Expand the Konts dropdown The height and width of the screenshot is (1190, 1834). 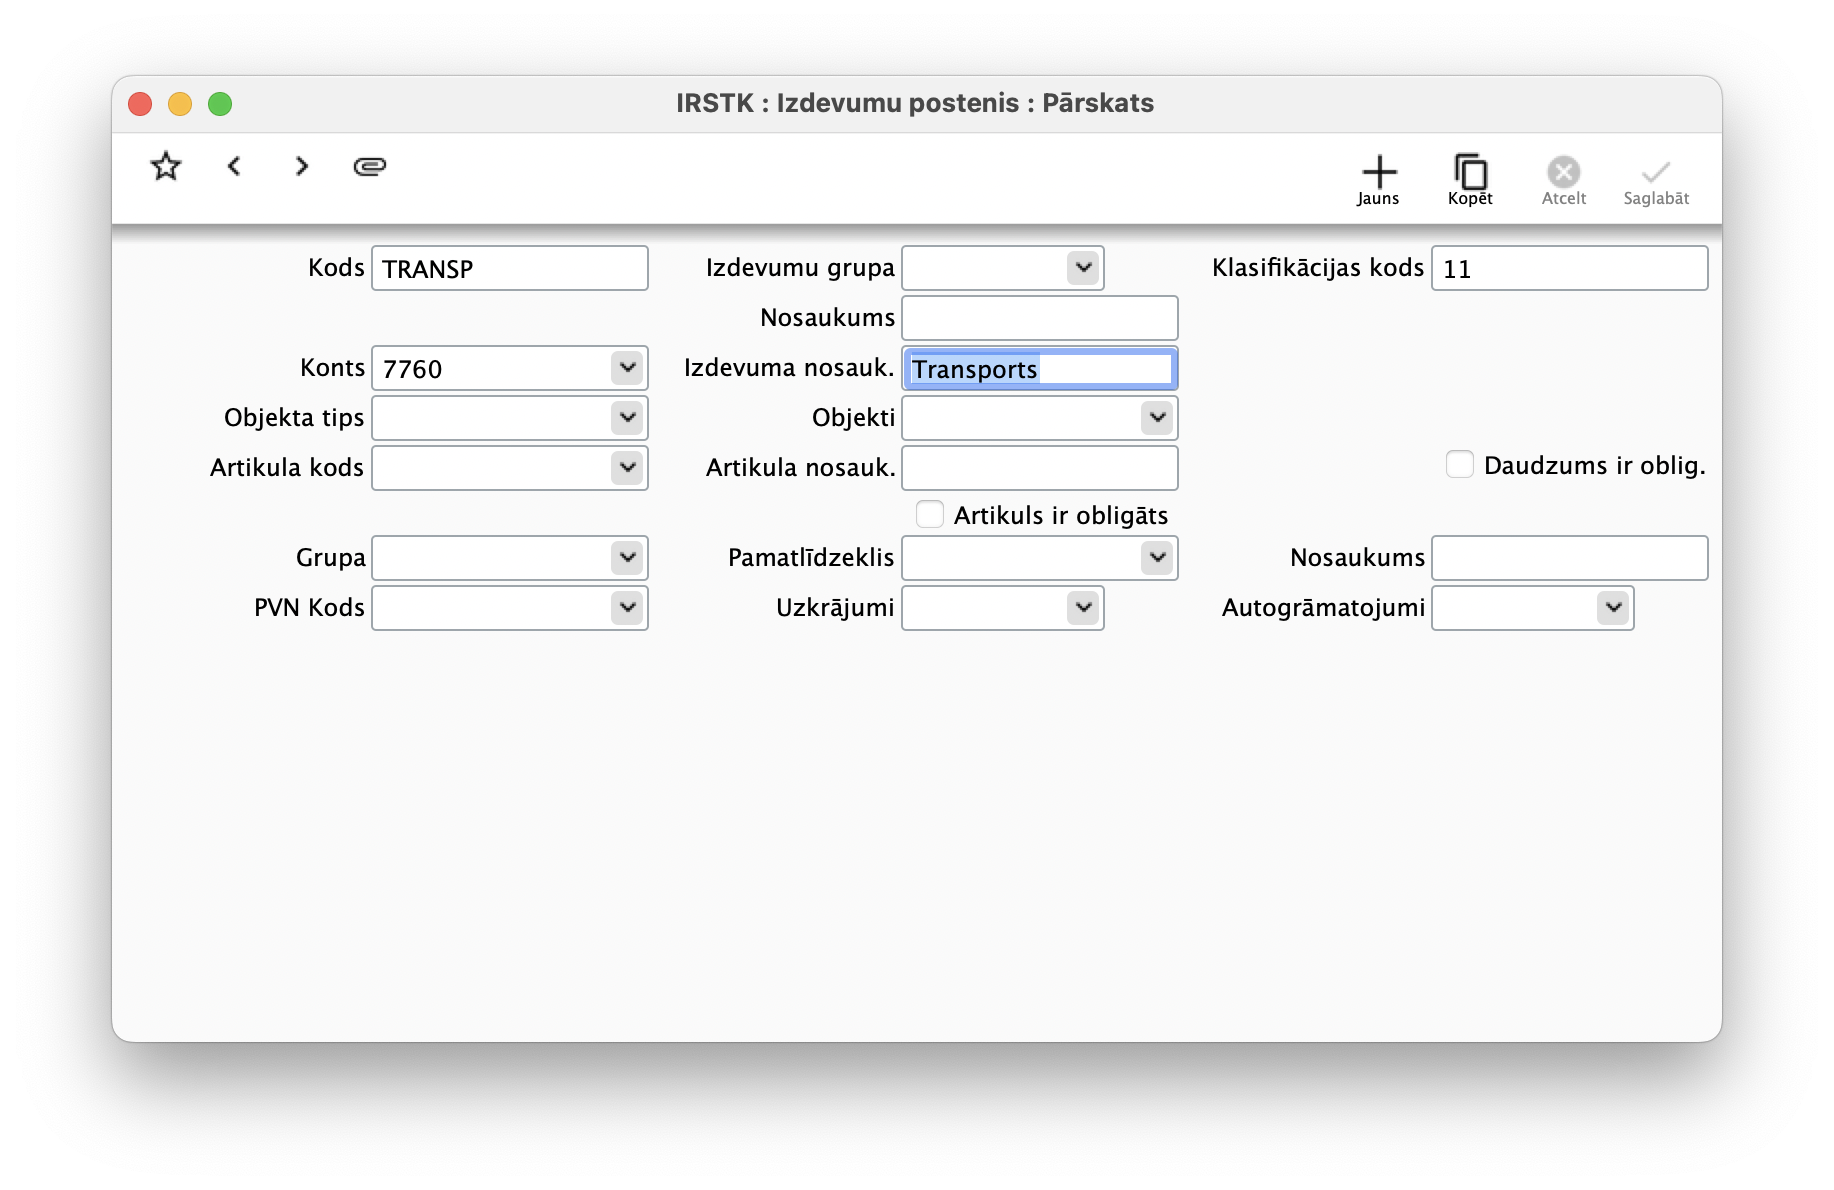(627, 368)
